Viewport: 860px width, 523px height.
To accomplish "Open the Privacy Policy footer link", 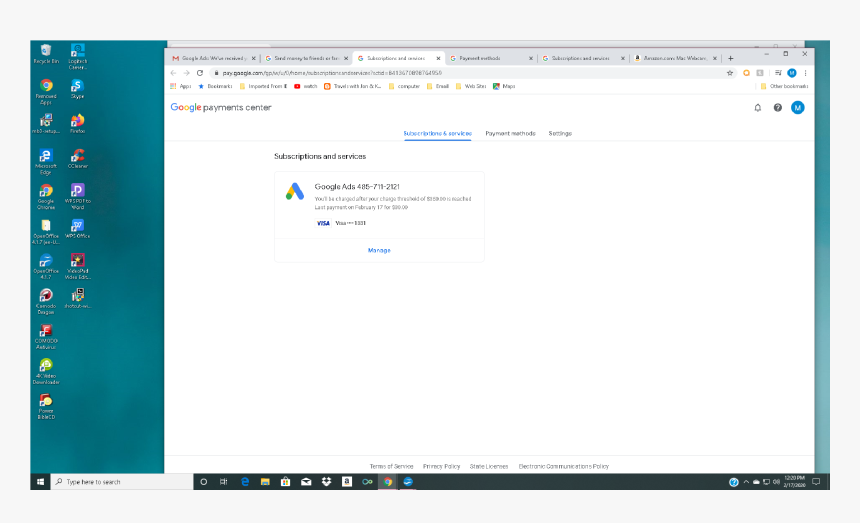I will (442, 467).
